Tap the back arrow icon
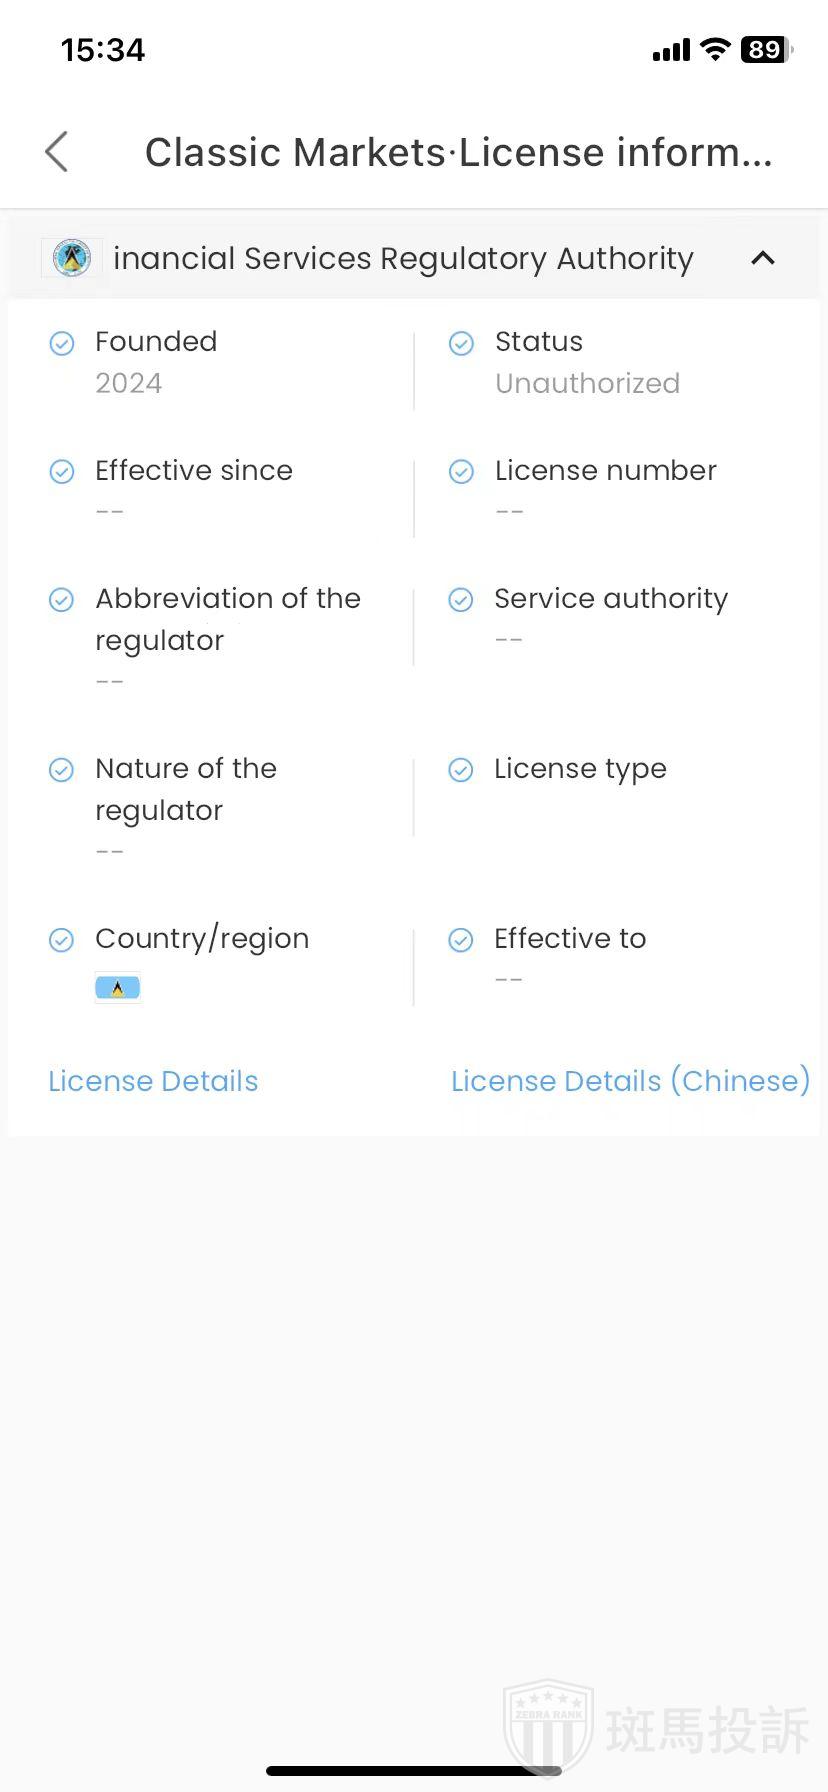 [x=57, y=152]
